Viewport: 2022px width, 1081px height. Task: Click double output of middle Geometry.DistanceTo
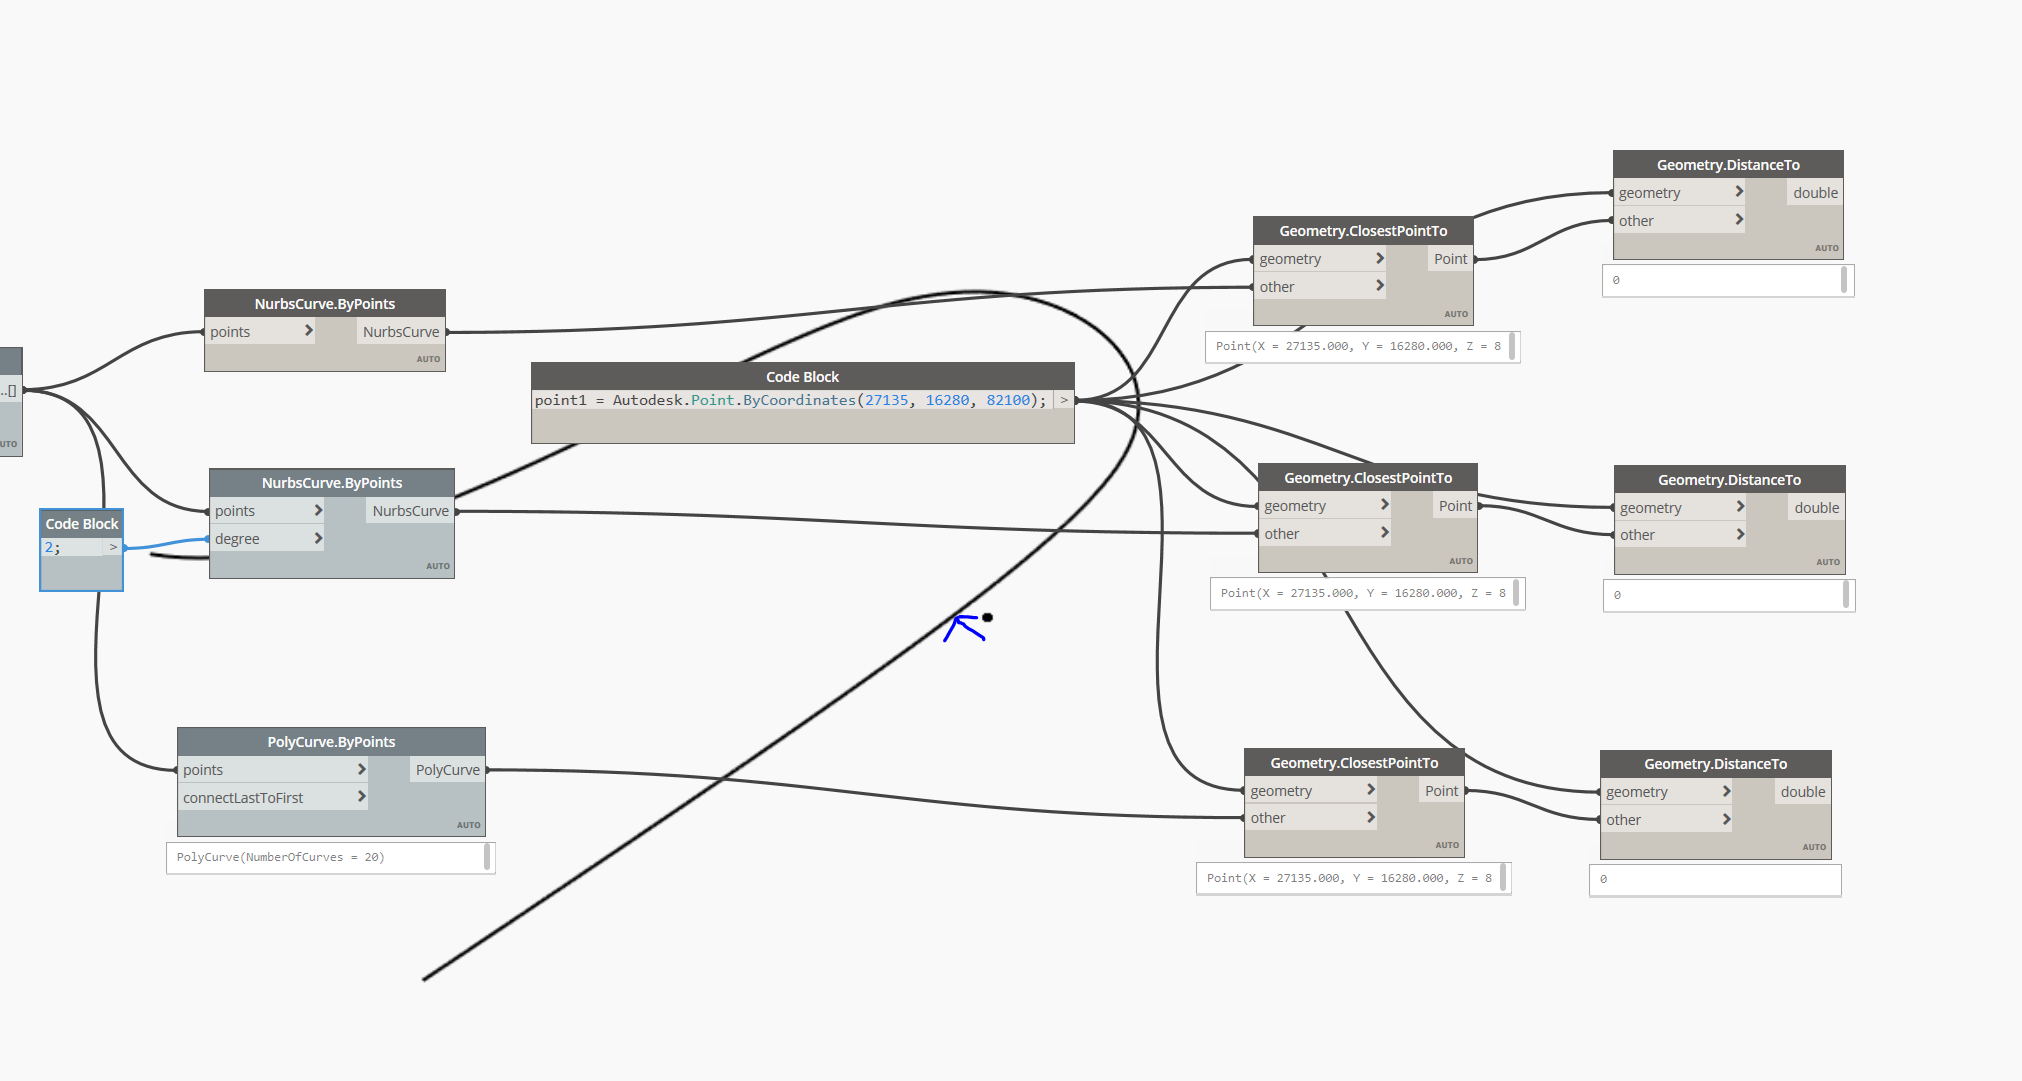pos(1816,508)
